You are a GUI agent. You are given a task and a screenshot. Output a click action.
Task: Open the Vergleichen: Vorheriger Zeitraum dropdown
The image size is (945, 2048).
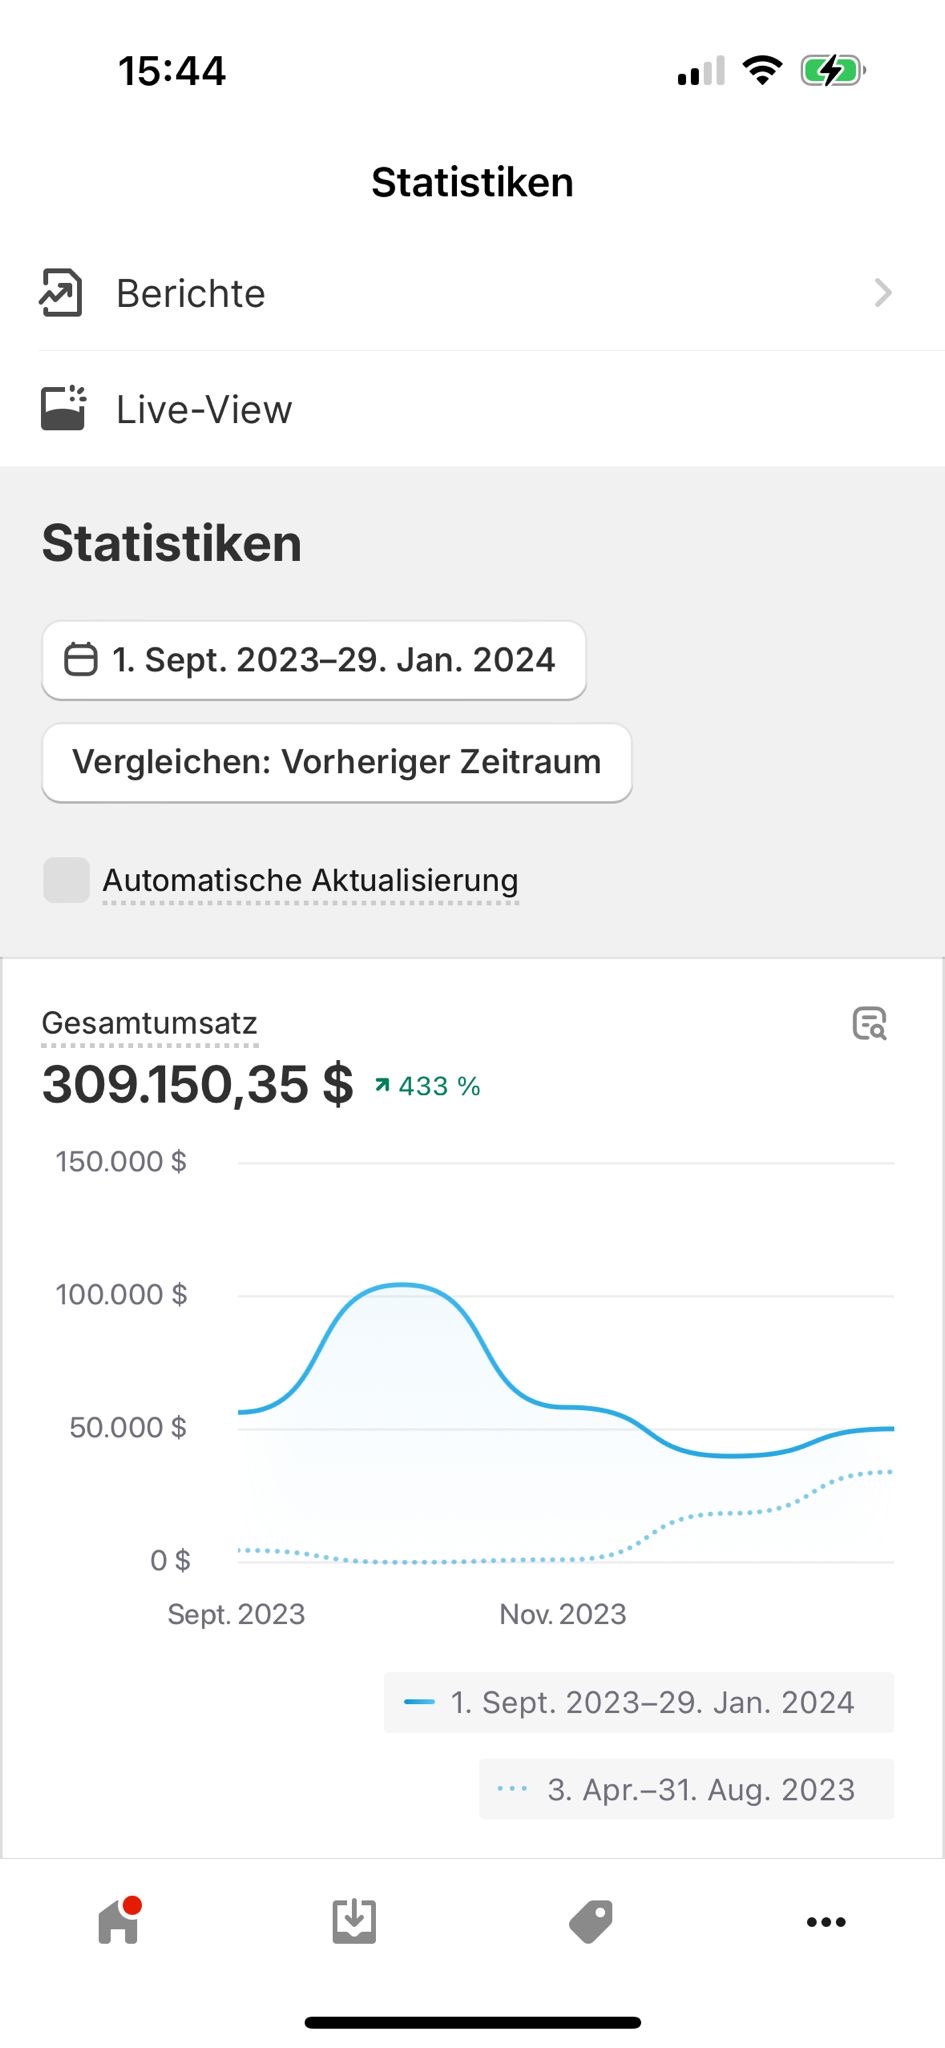[337, 762]
